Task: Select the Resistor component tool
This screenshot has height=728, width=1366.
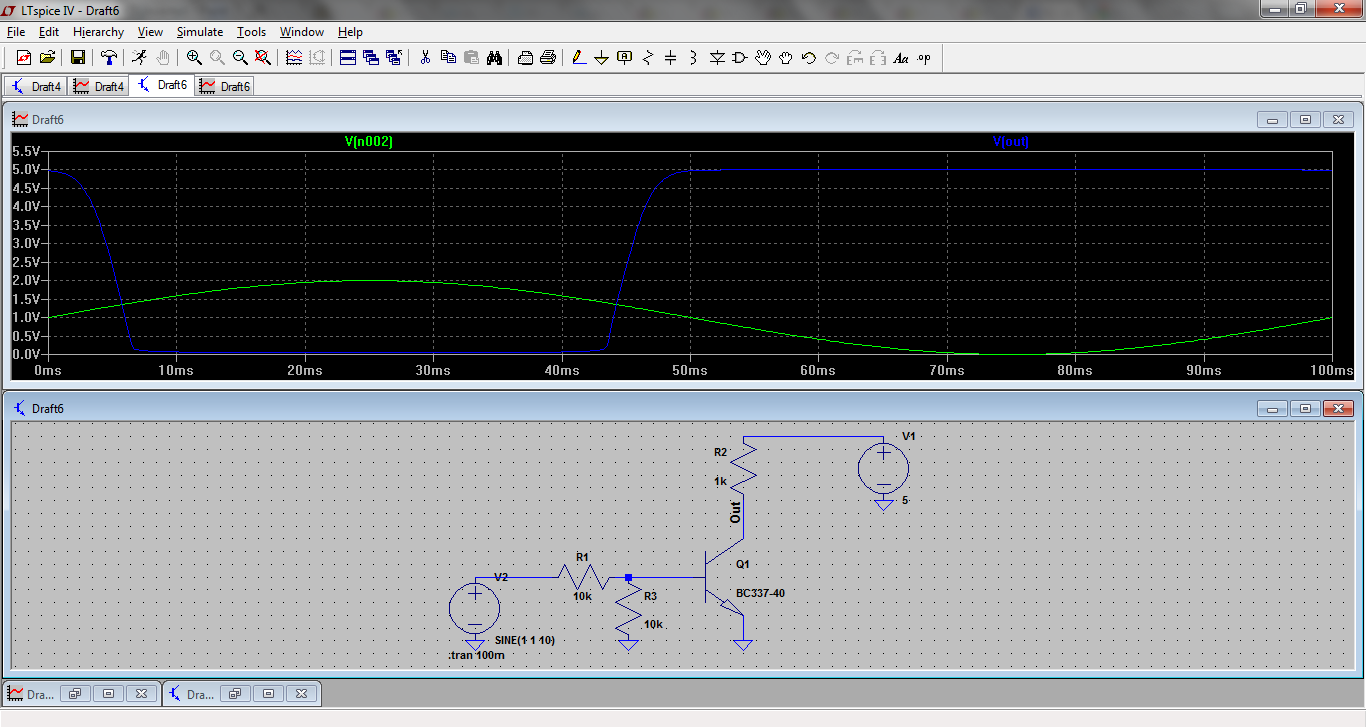Action: (647, 58)
